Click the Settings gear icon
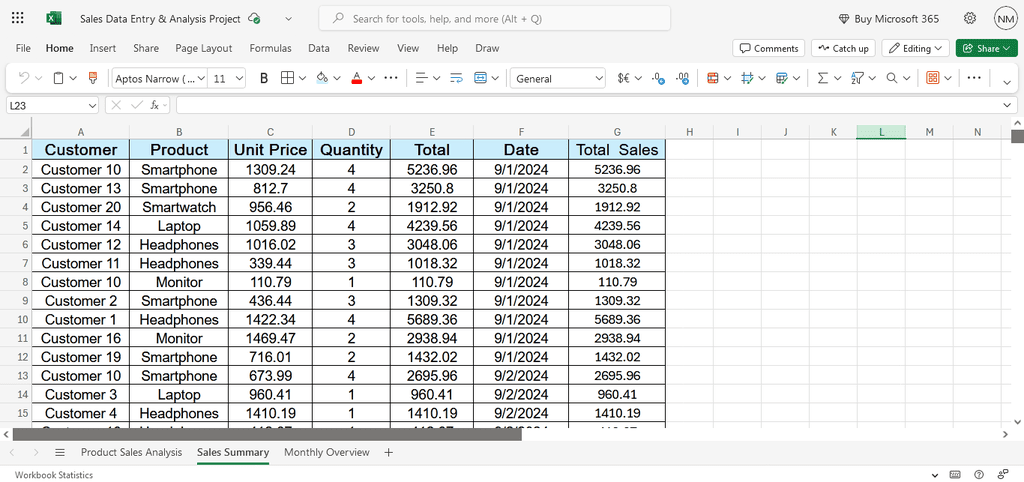Viewport: 1024px width, 482px height. 970,18
